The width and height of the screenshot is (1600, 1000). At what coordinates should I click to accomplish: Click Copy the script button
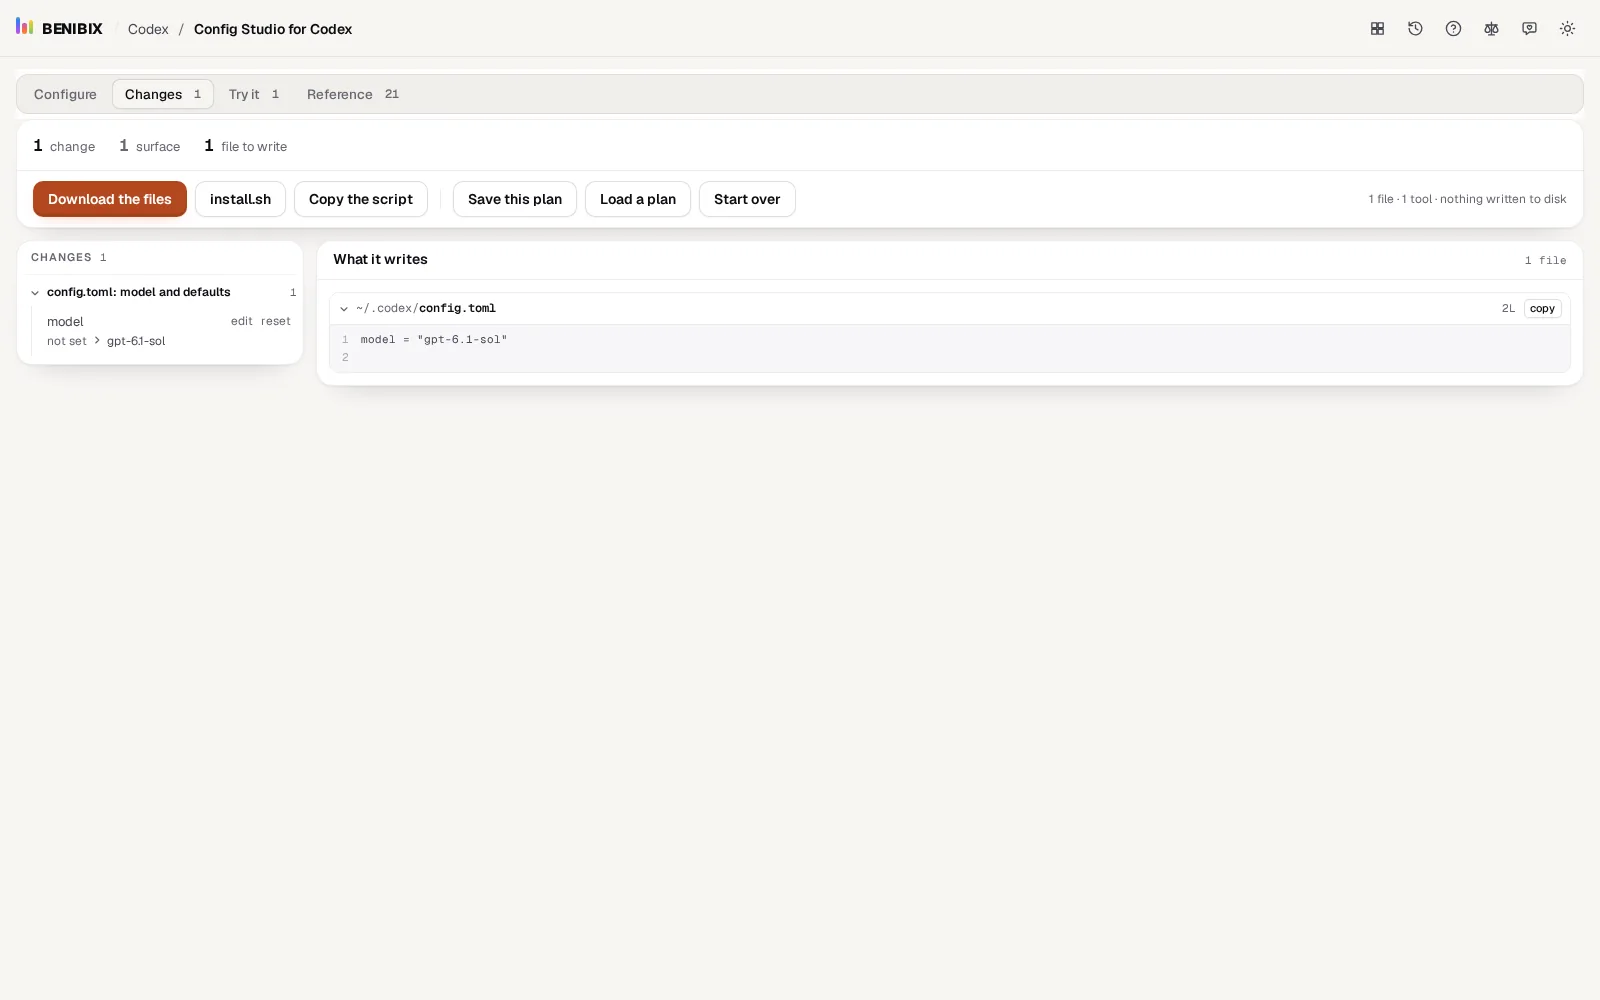pyautogui.click(x=361, y=199)
